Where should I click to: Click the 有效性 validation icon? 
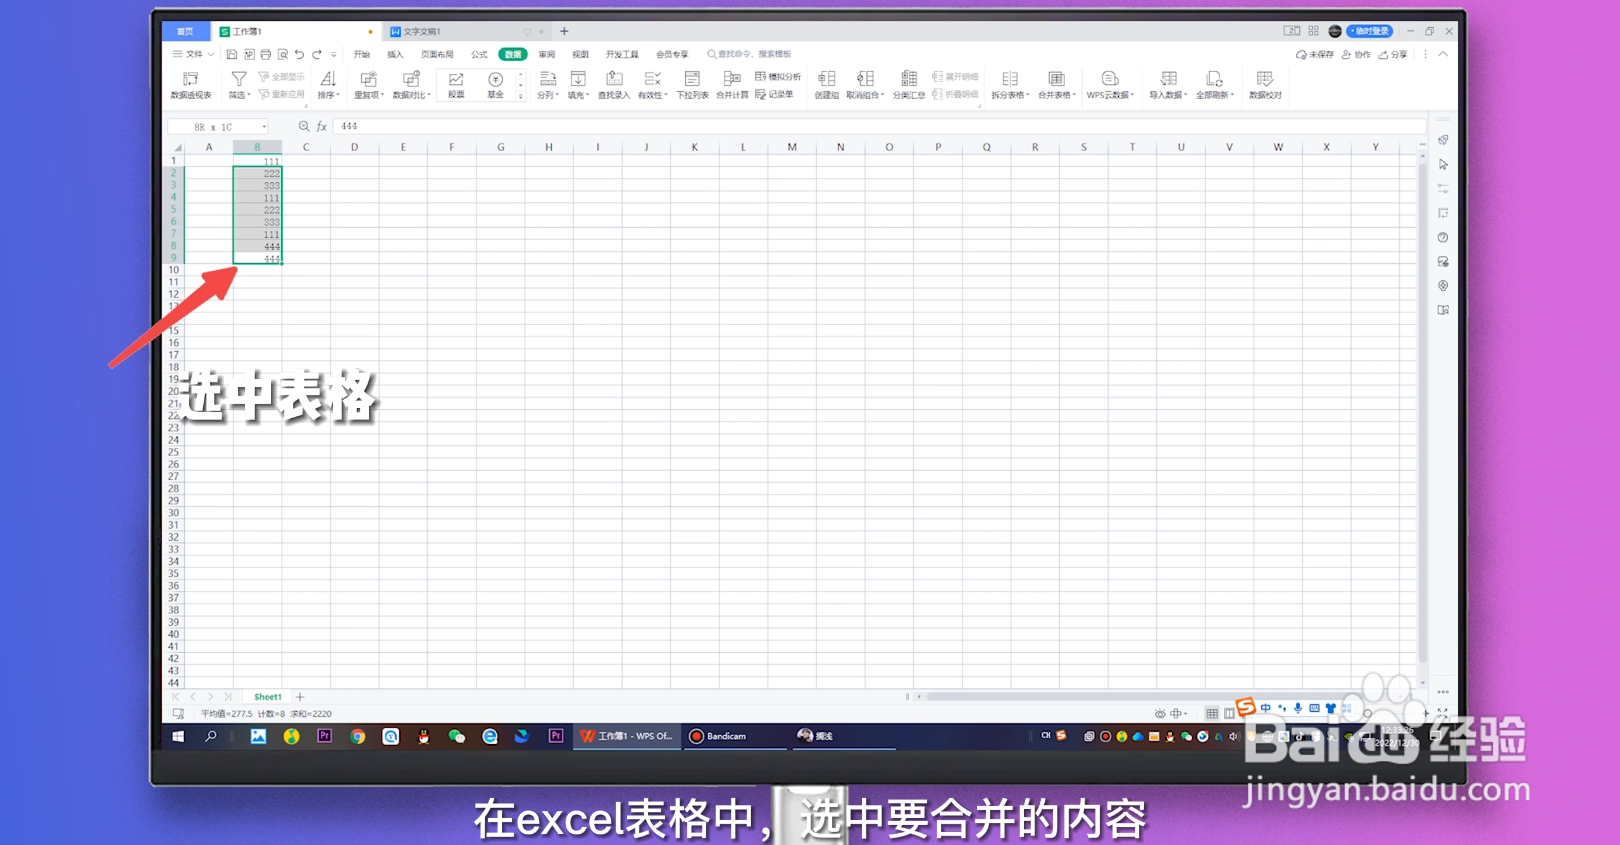pyautogui.click(x=652, y=79)
